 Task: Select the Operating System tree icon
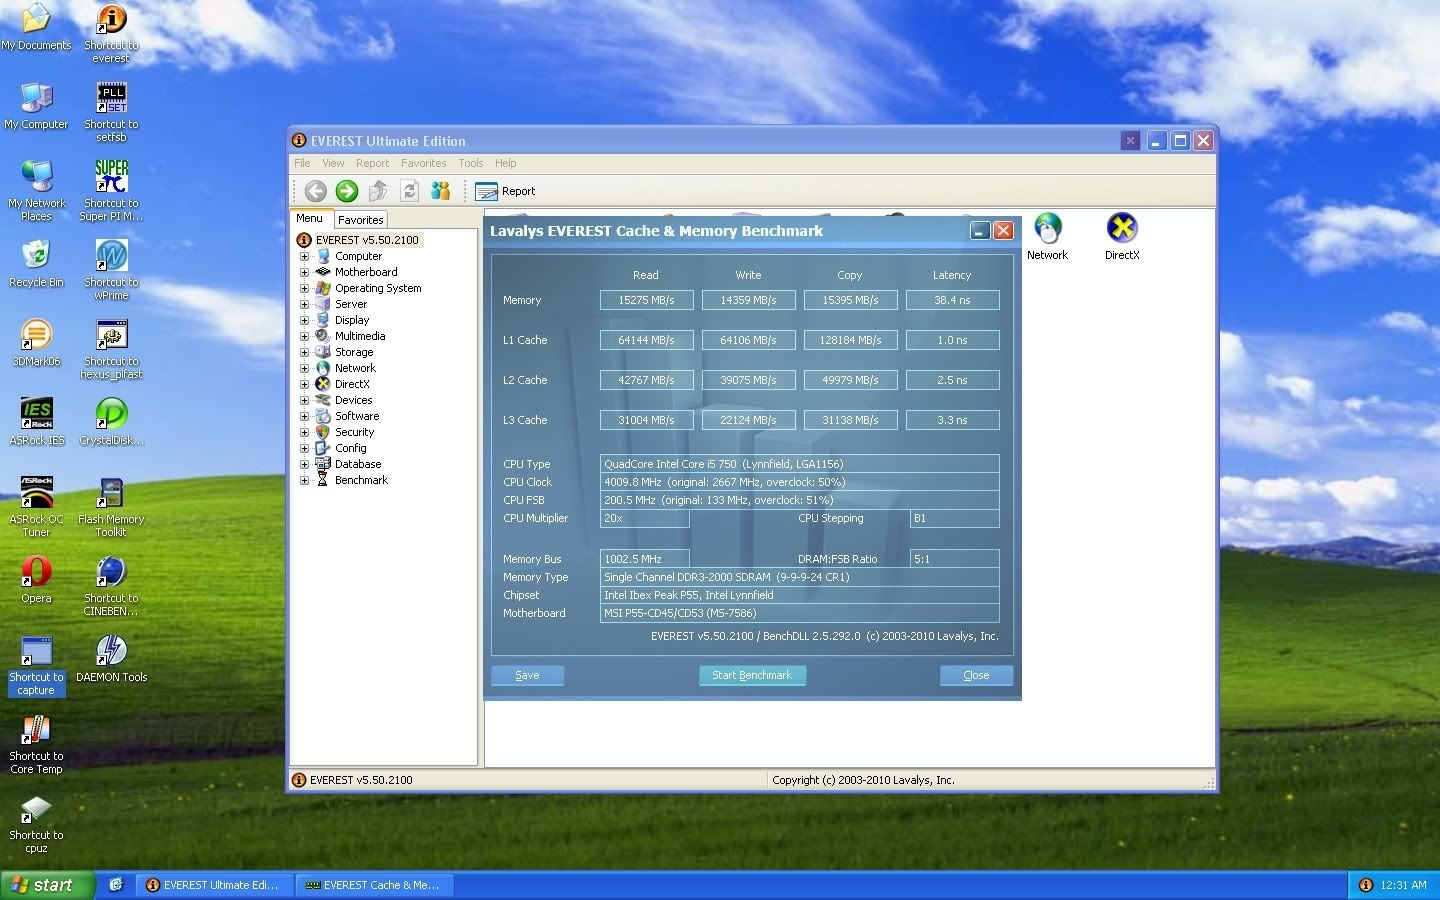click(x=323, y=288)
